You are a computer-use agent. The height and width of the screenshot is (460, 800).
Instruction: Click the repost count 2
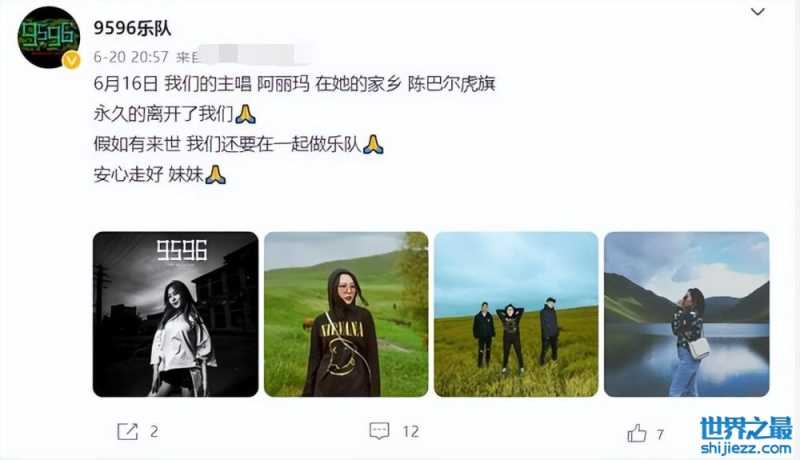(x=154, y=432)
